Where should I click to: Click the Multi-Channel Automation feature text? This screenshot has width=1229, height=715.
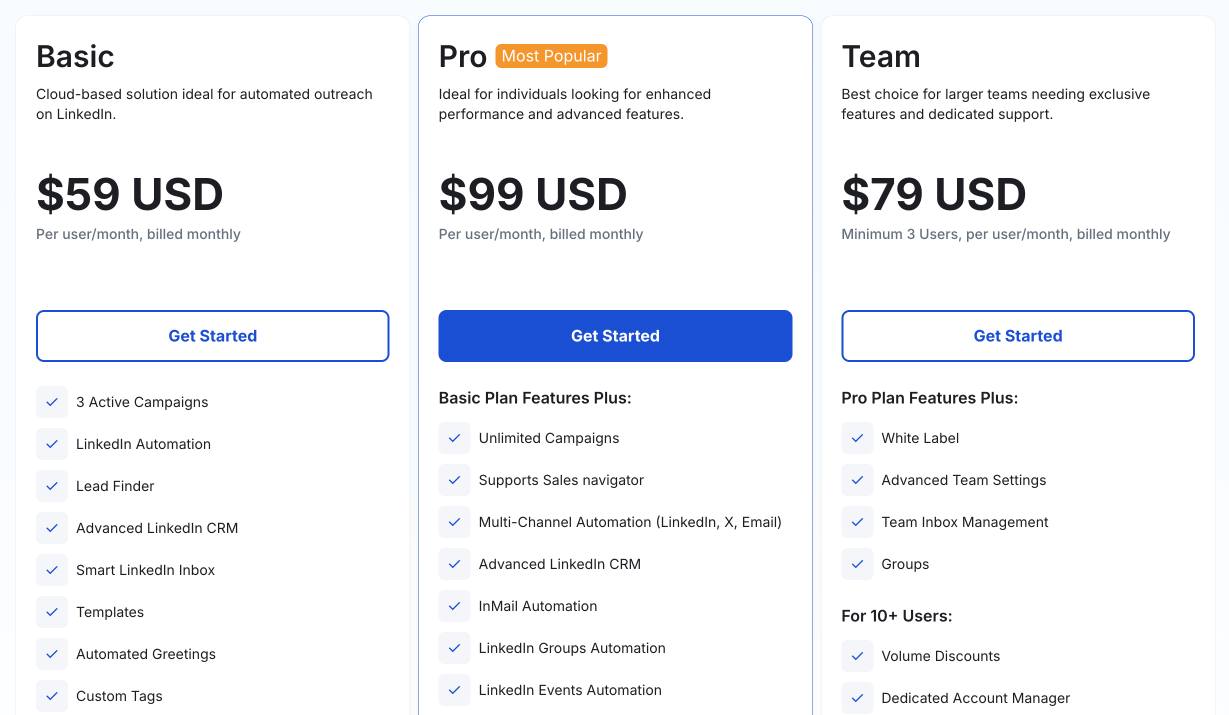(630, 522)
